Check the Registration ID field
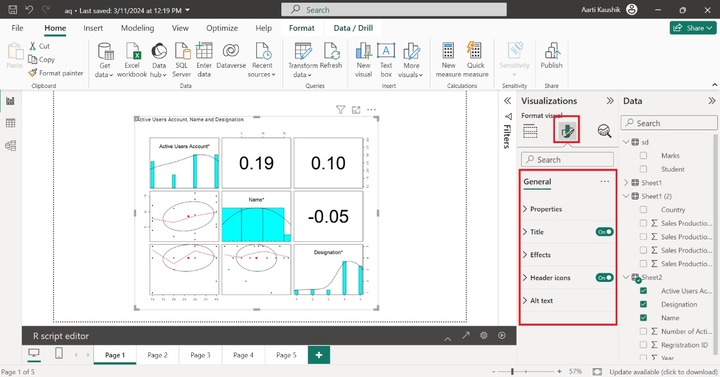720x377 pixels. click(643, 345)
